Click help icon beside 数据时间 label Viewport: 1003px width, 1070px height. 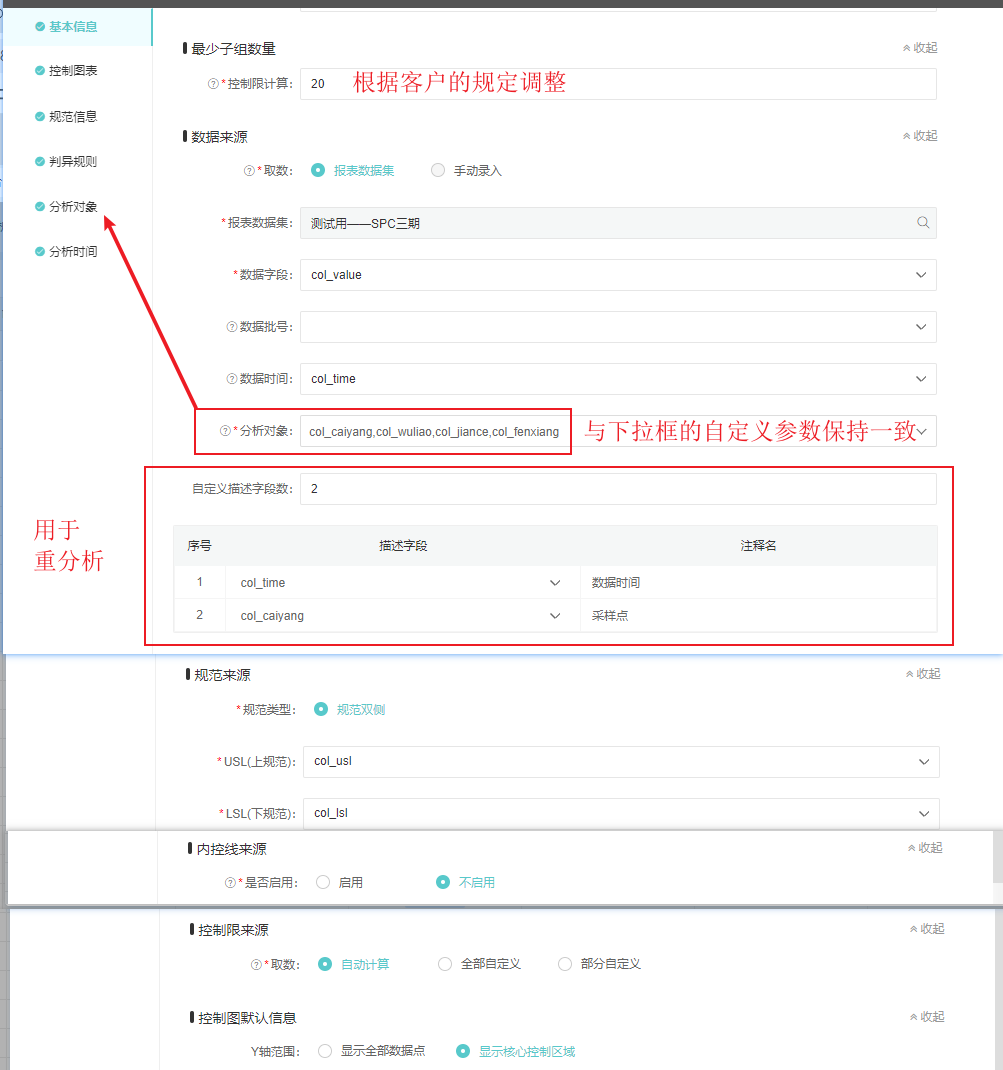(x=231, y=379)
